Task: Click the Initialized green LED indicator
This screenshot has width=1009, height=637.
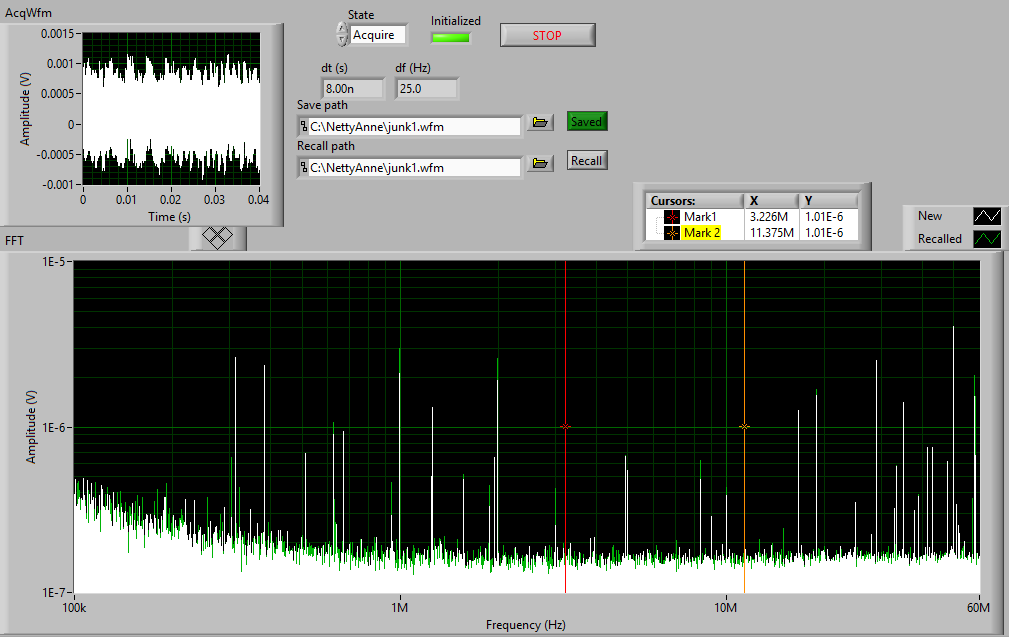Action: coord(450,38)
